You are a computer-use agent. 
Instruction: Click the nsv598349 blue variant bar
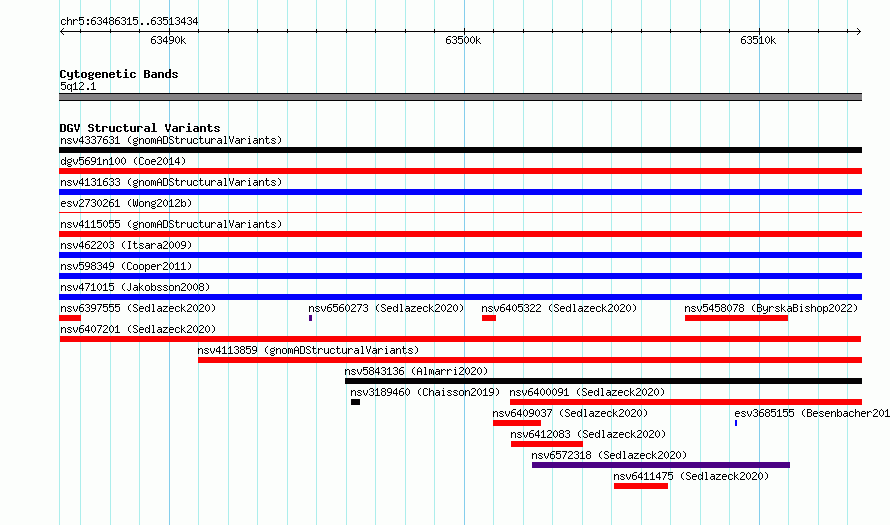click(x=460, y=276)
